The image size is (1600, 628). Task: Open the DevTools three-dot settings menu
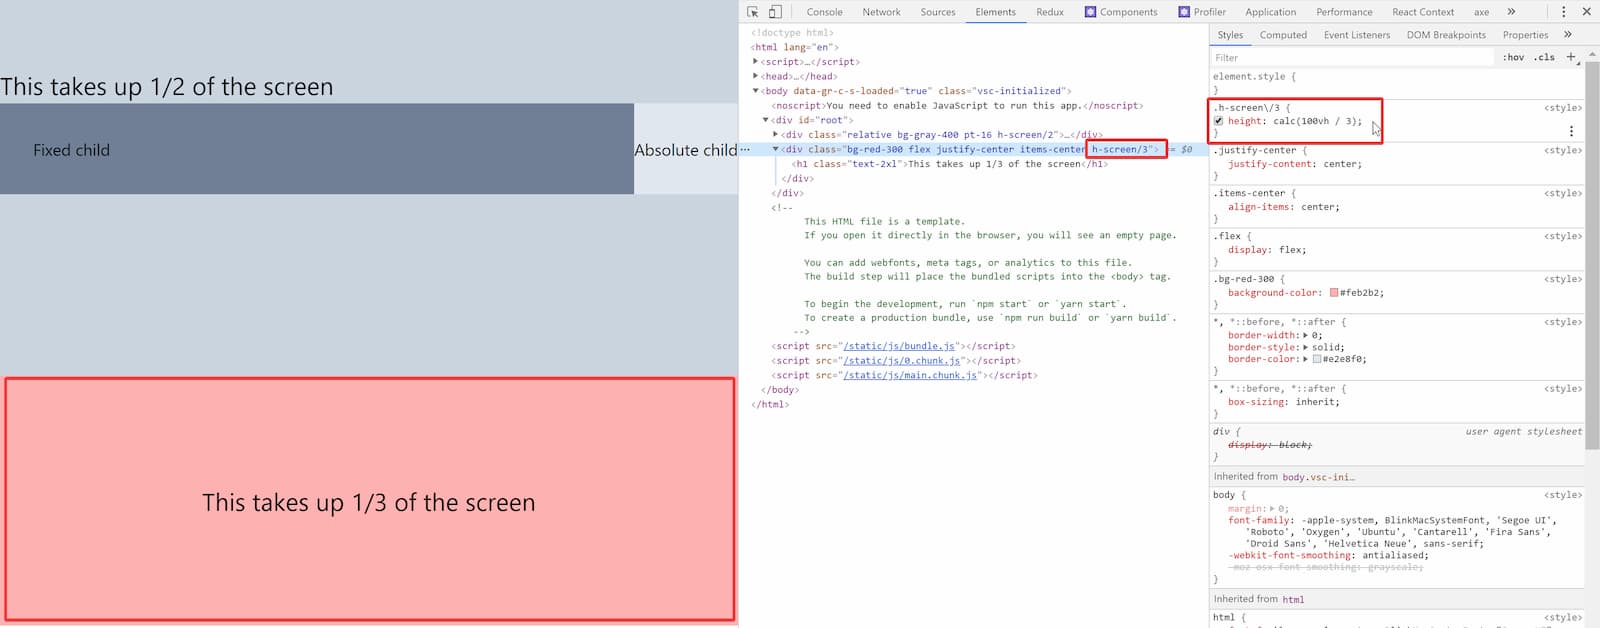point(1564,12)
